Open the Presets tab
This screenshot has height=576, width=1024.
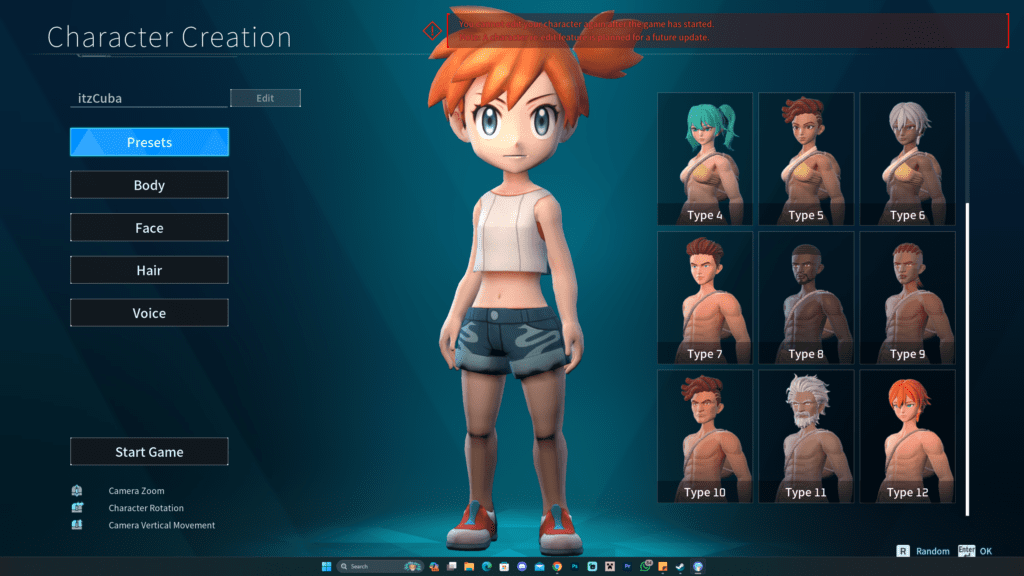coord(149,142)
